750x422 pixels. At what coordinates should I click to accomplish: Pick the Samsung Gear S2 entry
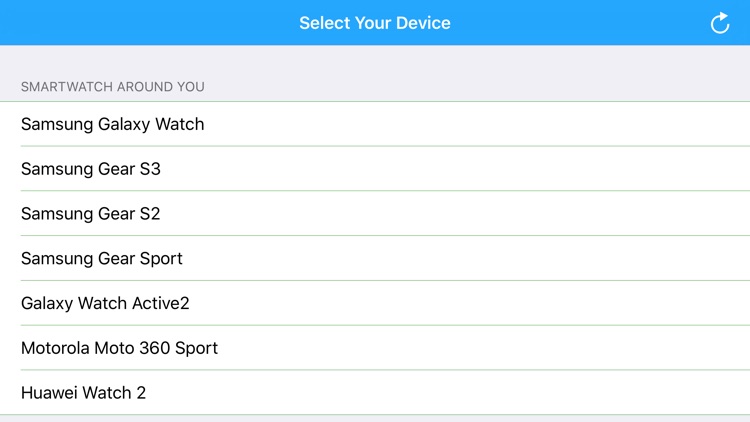click(375, 213)
